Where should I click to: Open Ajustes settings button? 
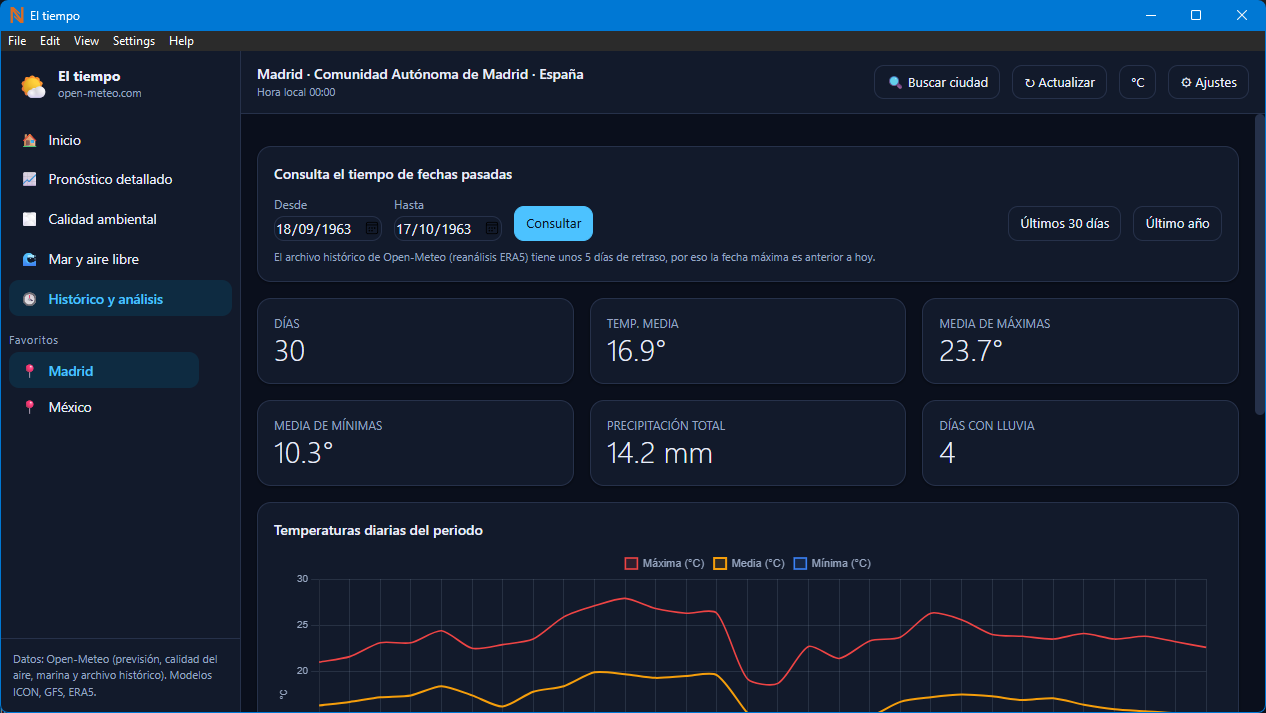tap(1208, 83)
